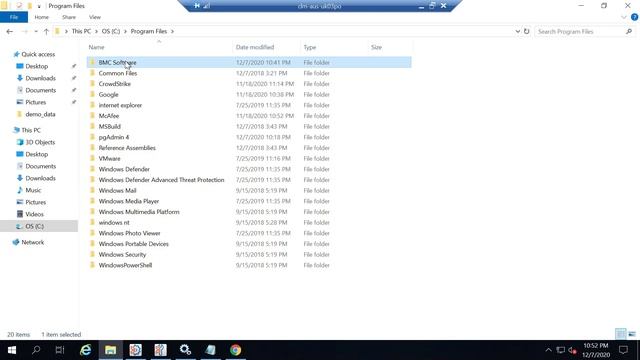Open taskbar search magnifier
This screenshot has height=360, width=640.
click(x=36, y=350)
